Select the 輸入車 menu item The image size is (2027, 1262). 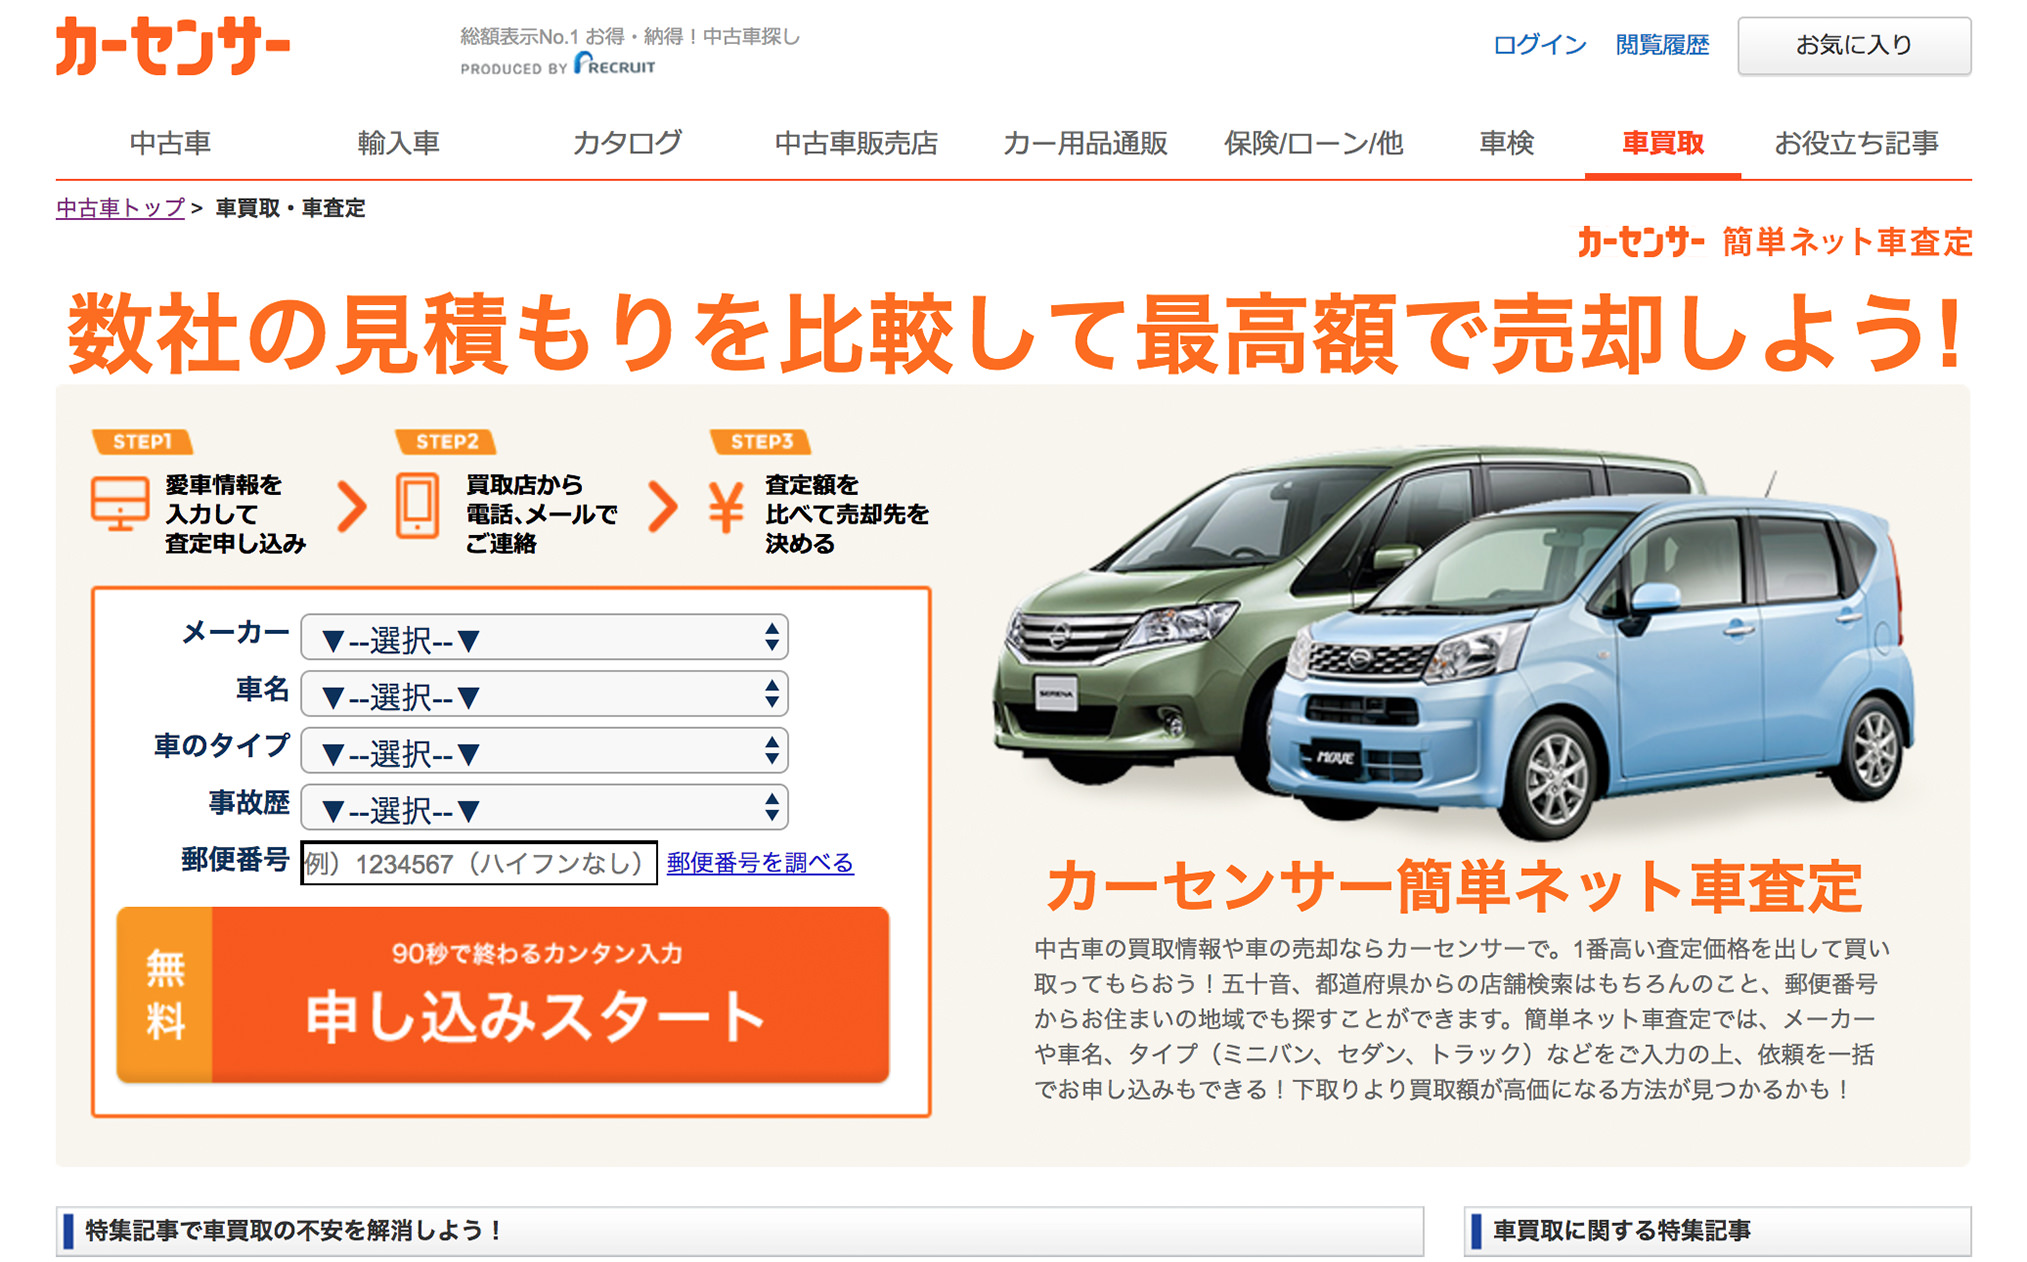point(398,143)
